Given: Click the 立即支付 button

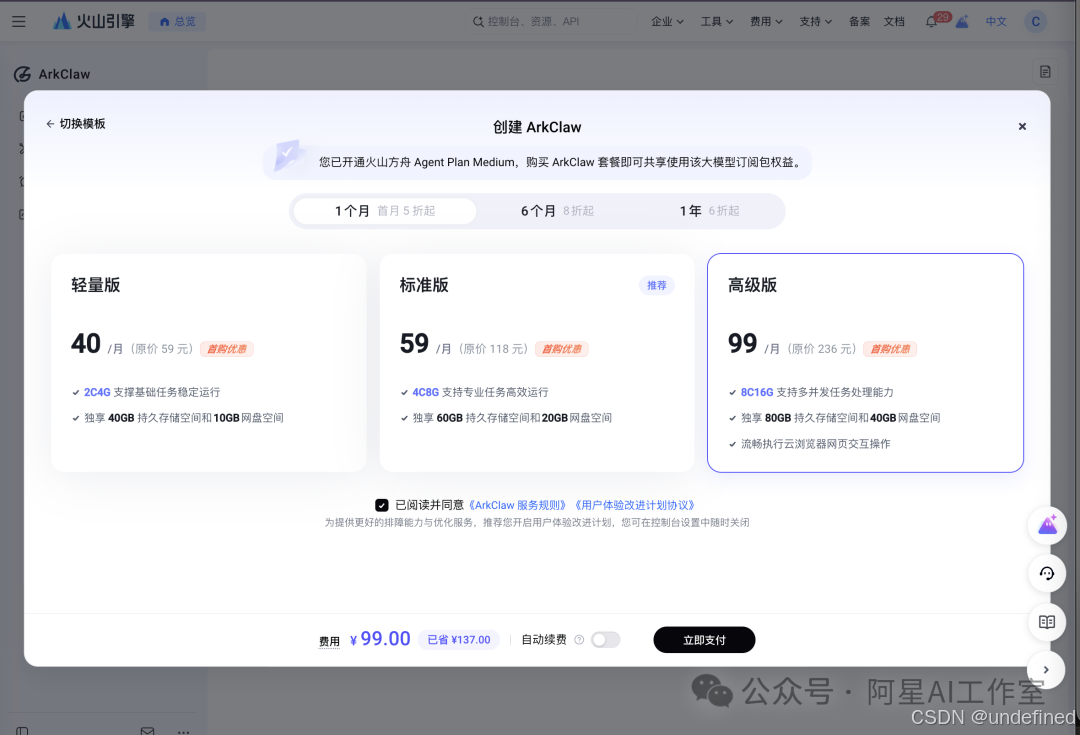Looking at the screenshot, I should pyautogui.click(x=704, y=640).
